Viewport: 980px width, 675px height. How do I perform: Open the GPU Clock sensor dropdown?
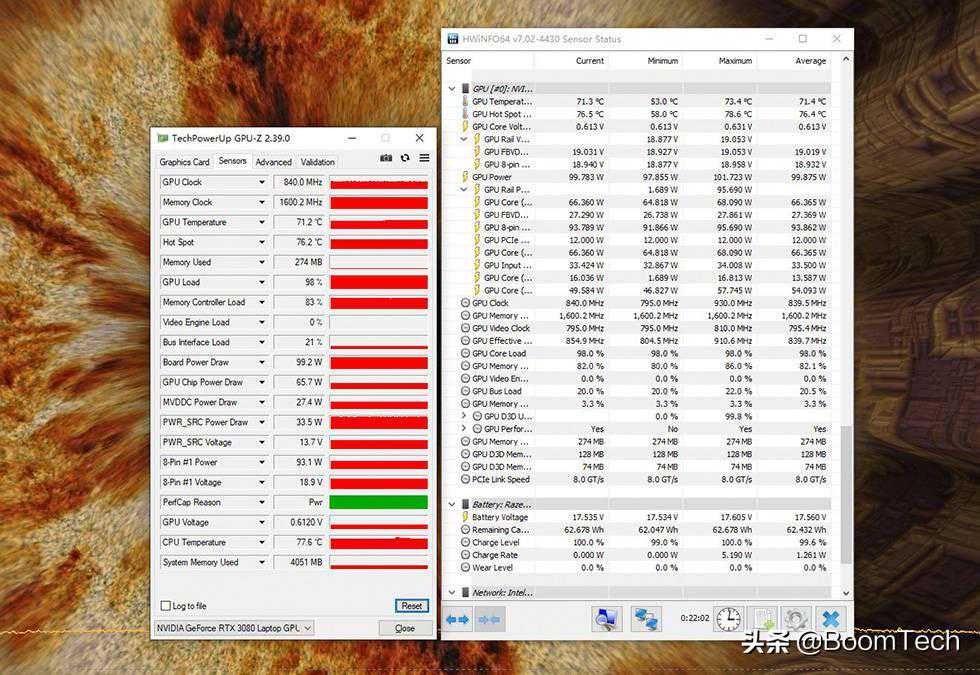(262, 182)
